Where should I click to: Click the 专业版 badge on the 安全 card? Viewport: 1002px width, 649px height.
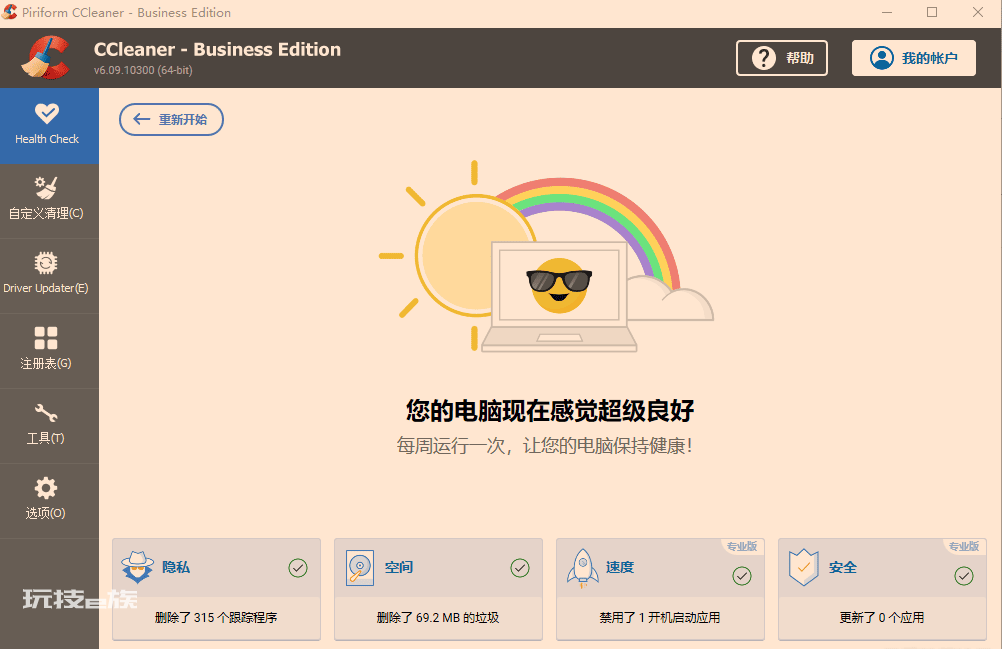tap(964, 546)
